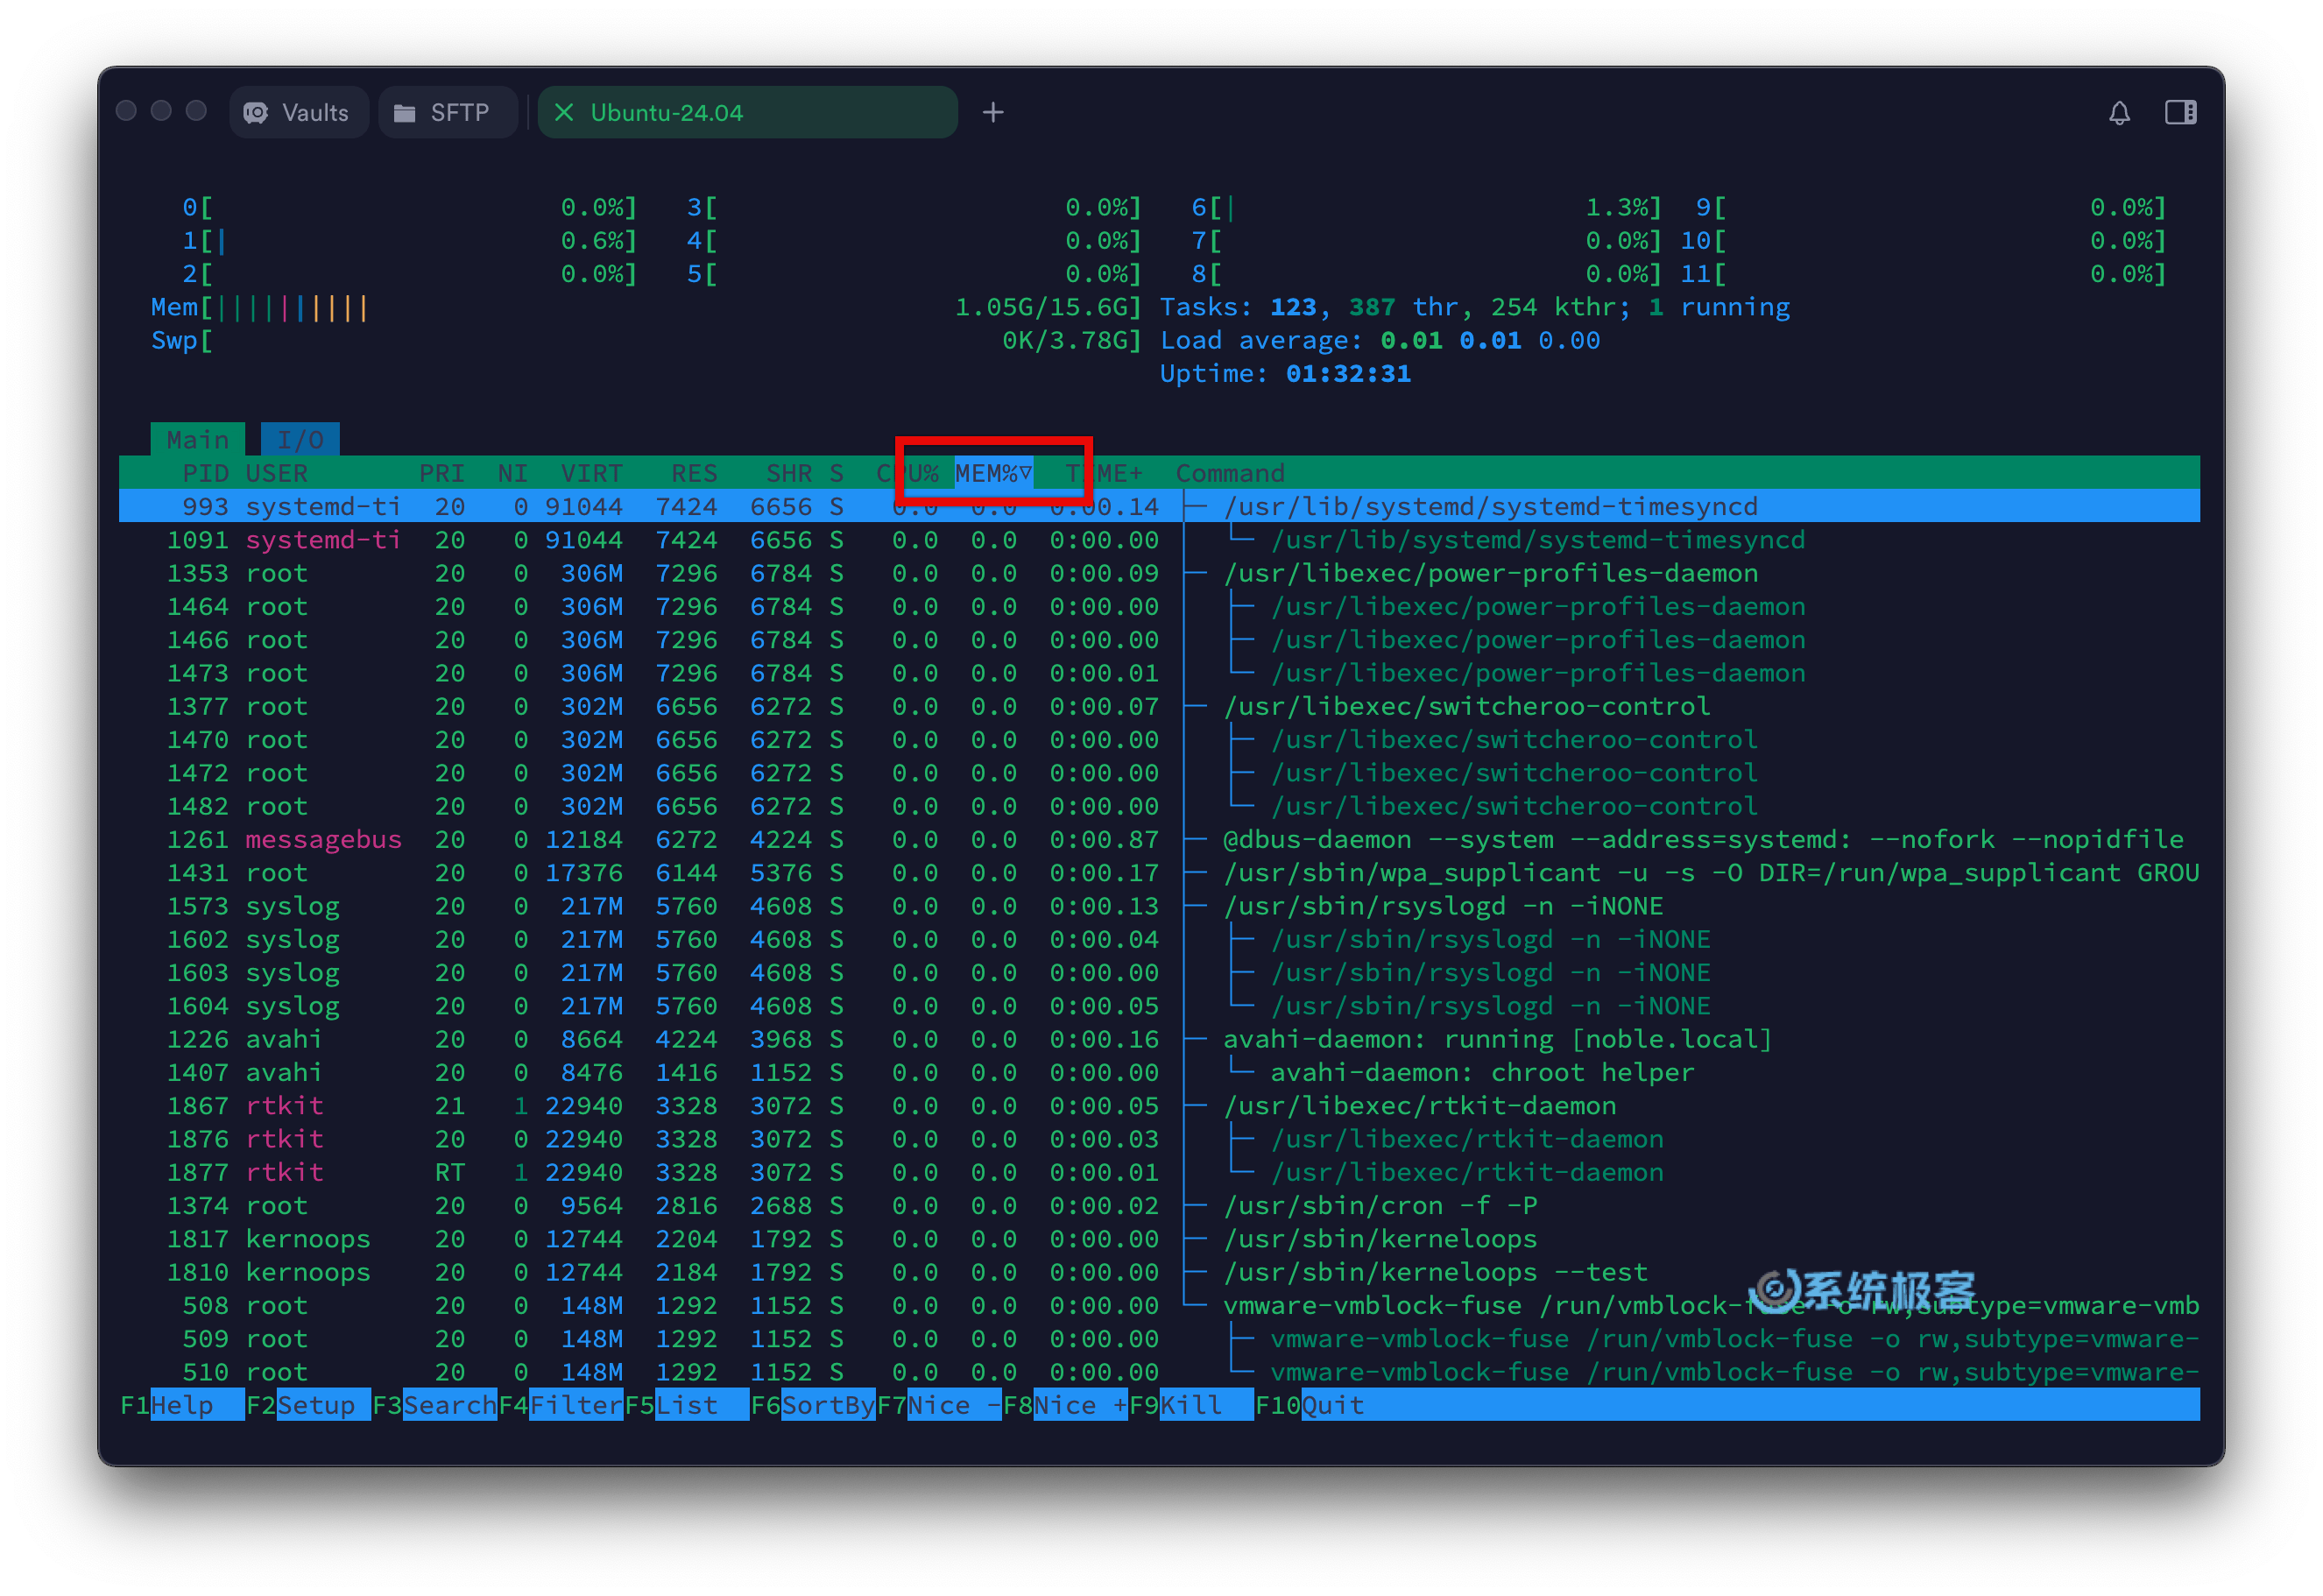Select process row PID 1604 syslog
This screenshot has height=1596, width=2323.
click(1159, 1005)
